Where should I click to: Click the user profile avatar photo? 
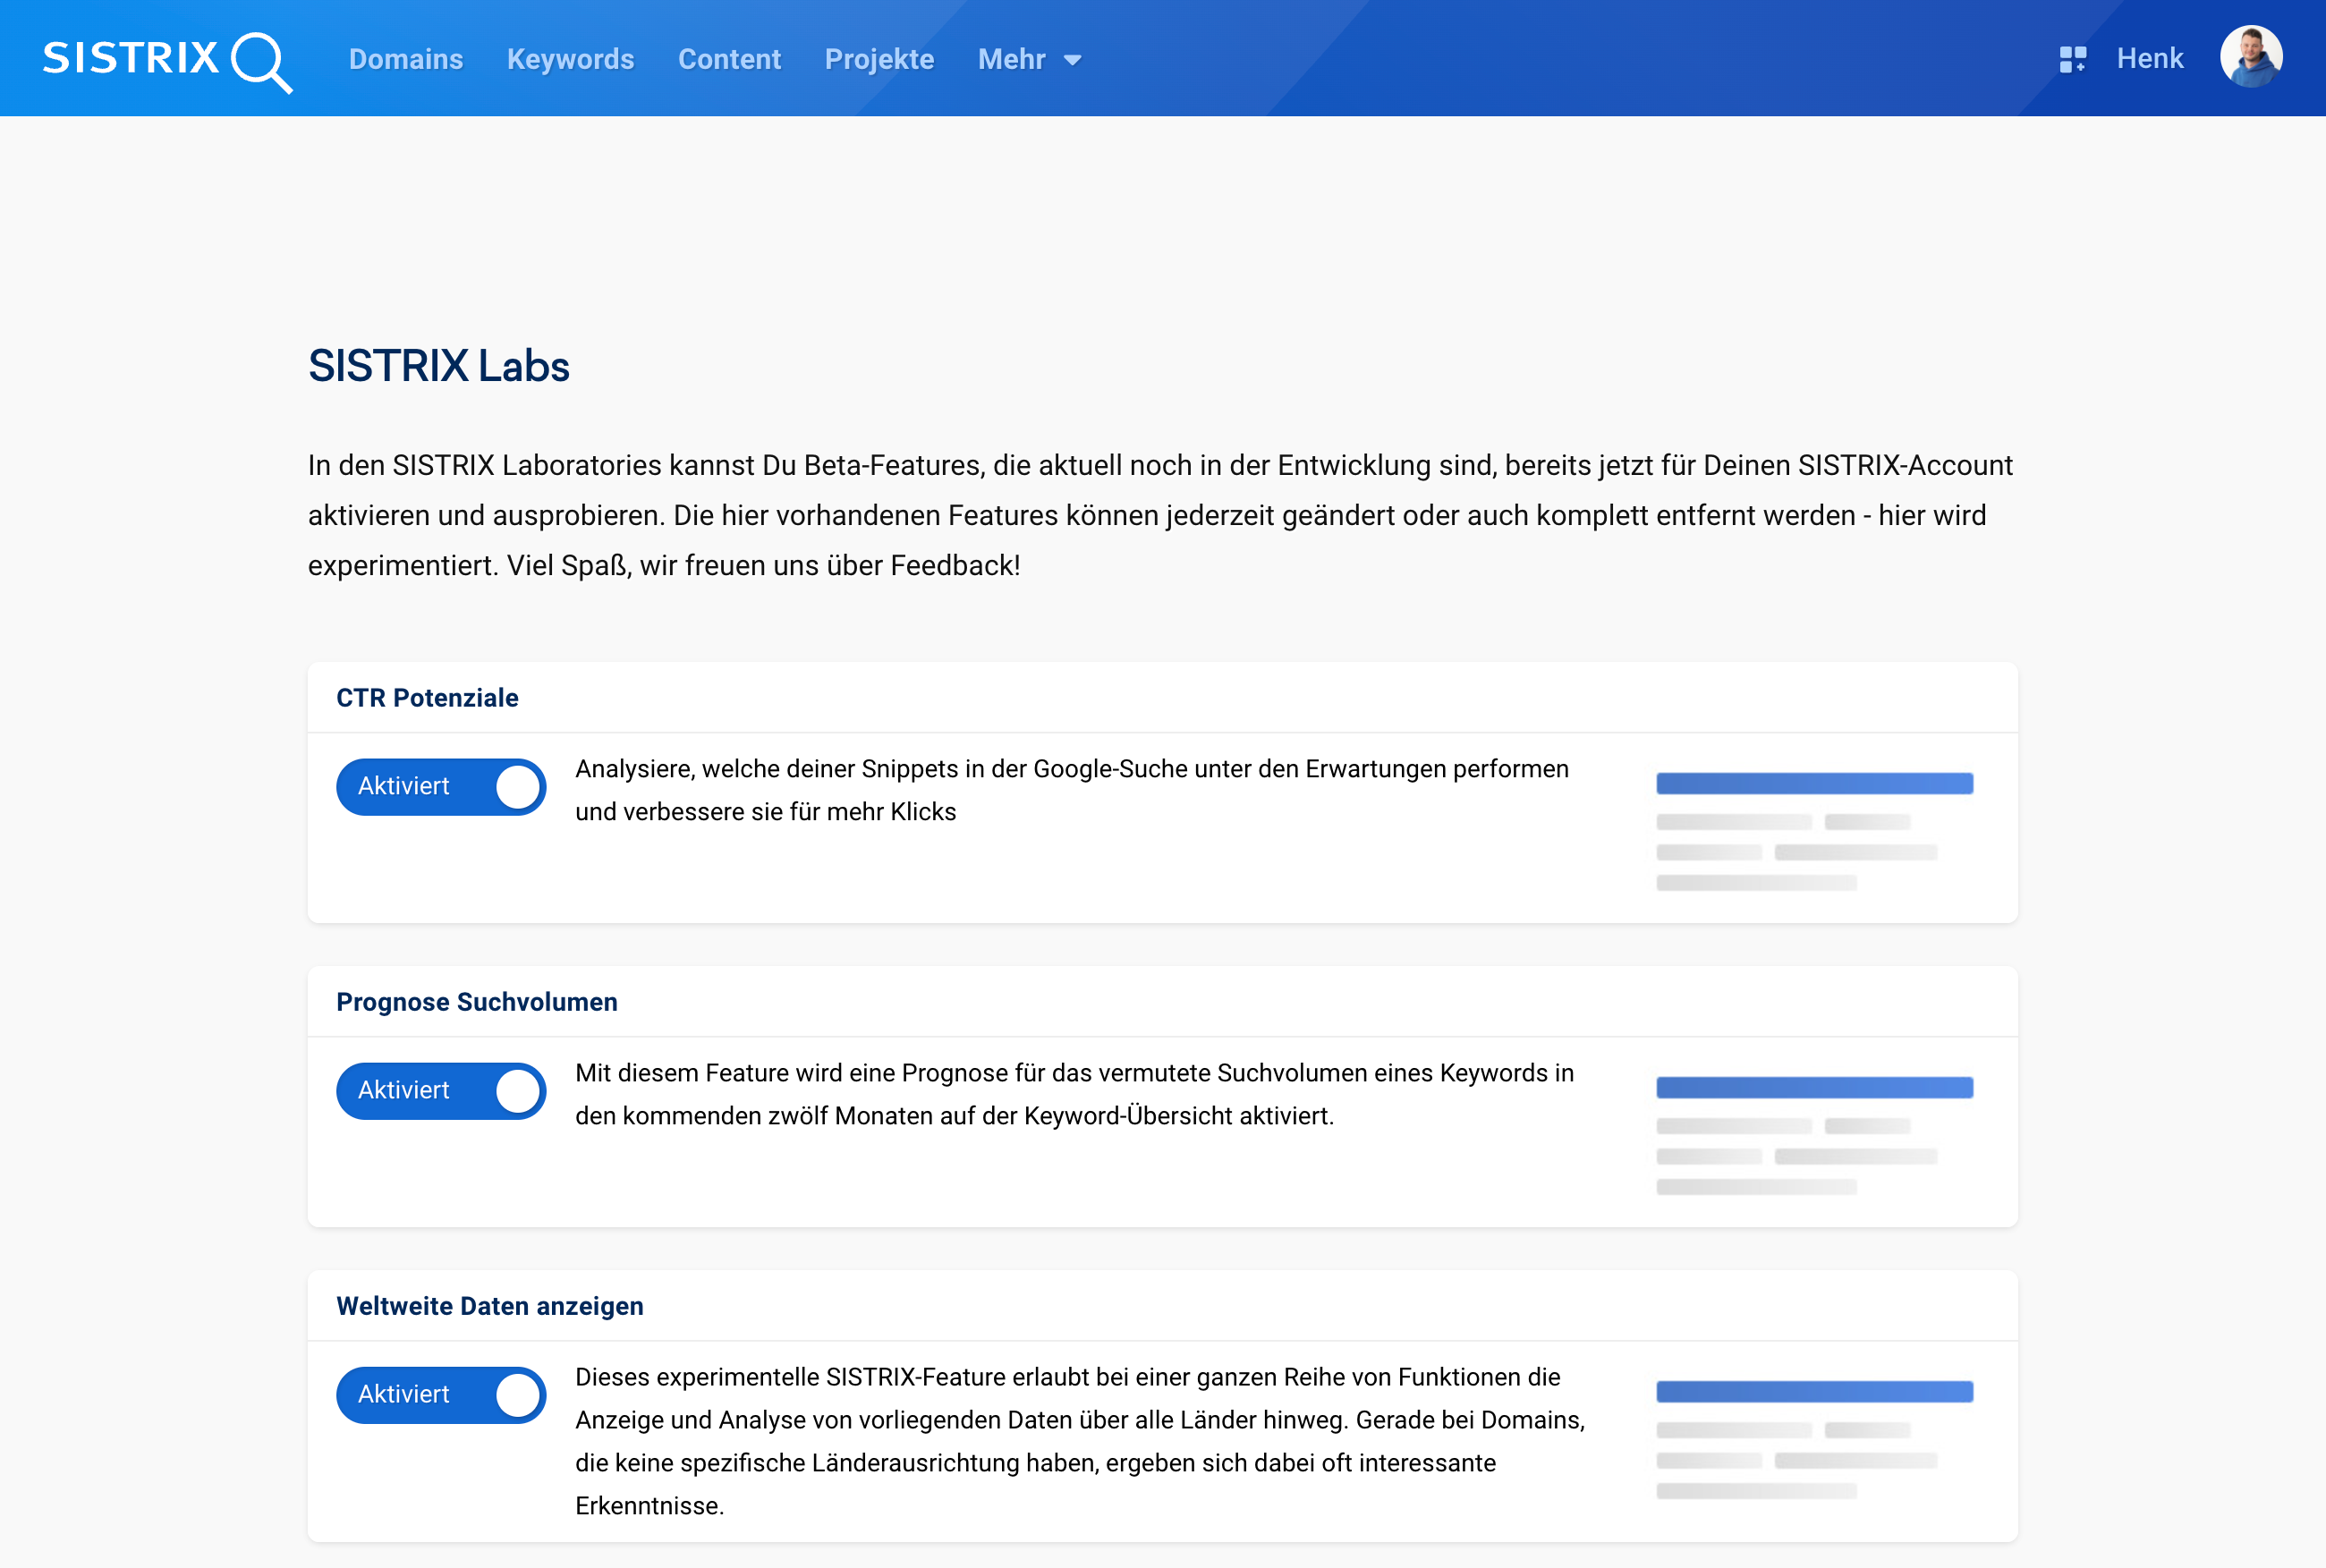tap(2250, 57)
